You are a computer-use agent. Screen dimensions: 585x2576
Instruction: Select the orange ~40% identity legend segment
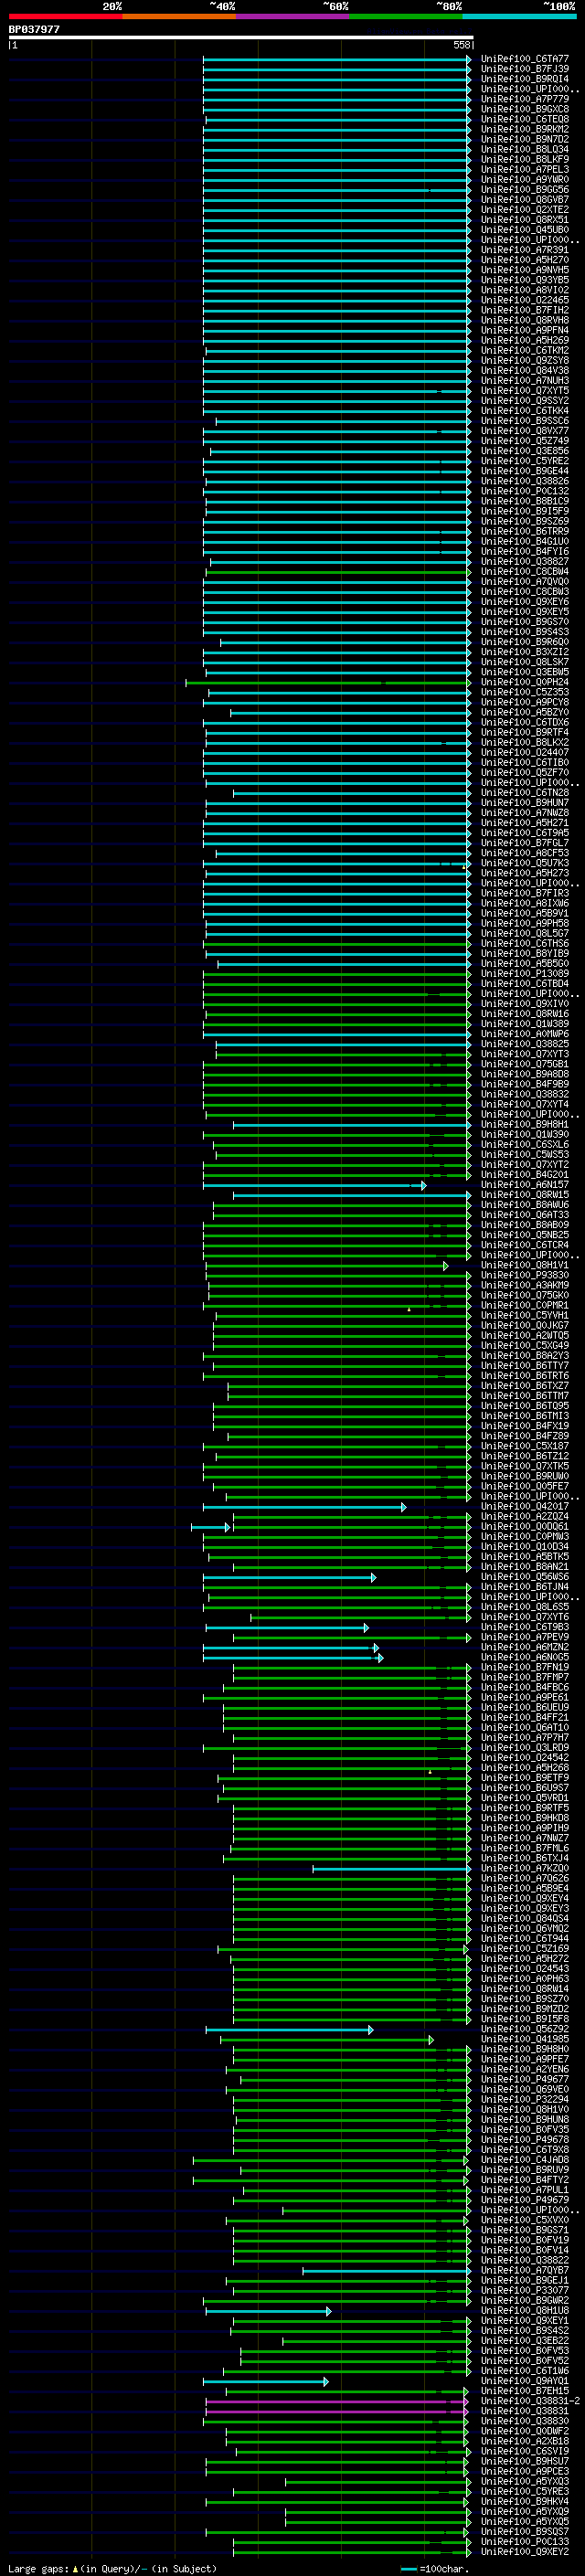(x=179, y=16)
